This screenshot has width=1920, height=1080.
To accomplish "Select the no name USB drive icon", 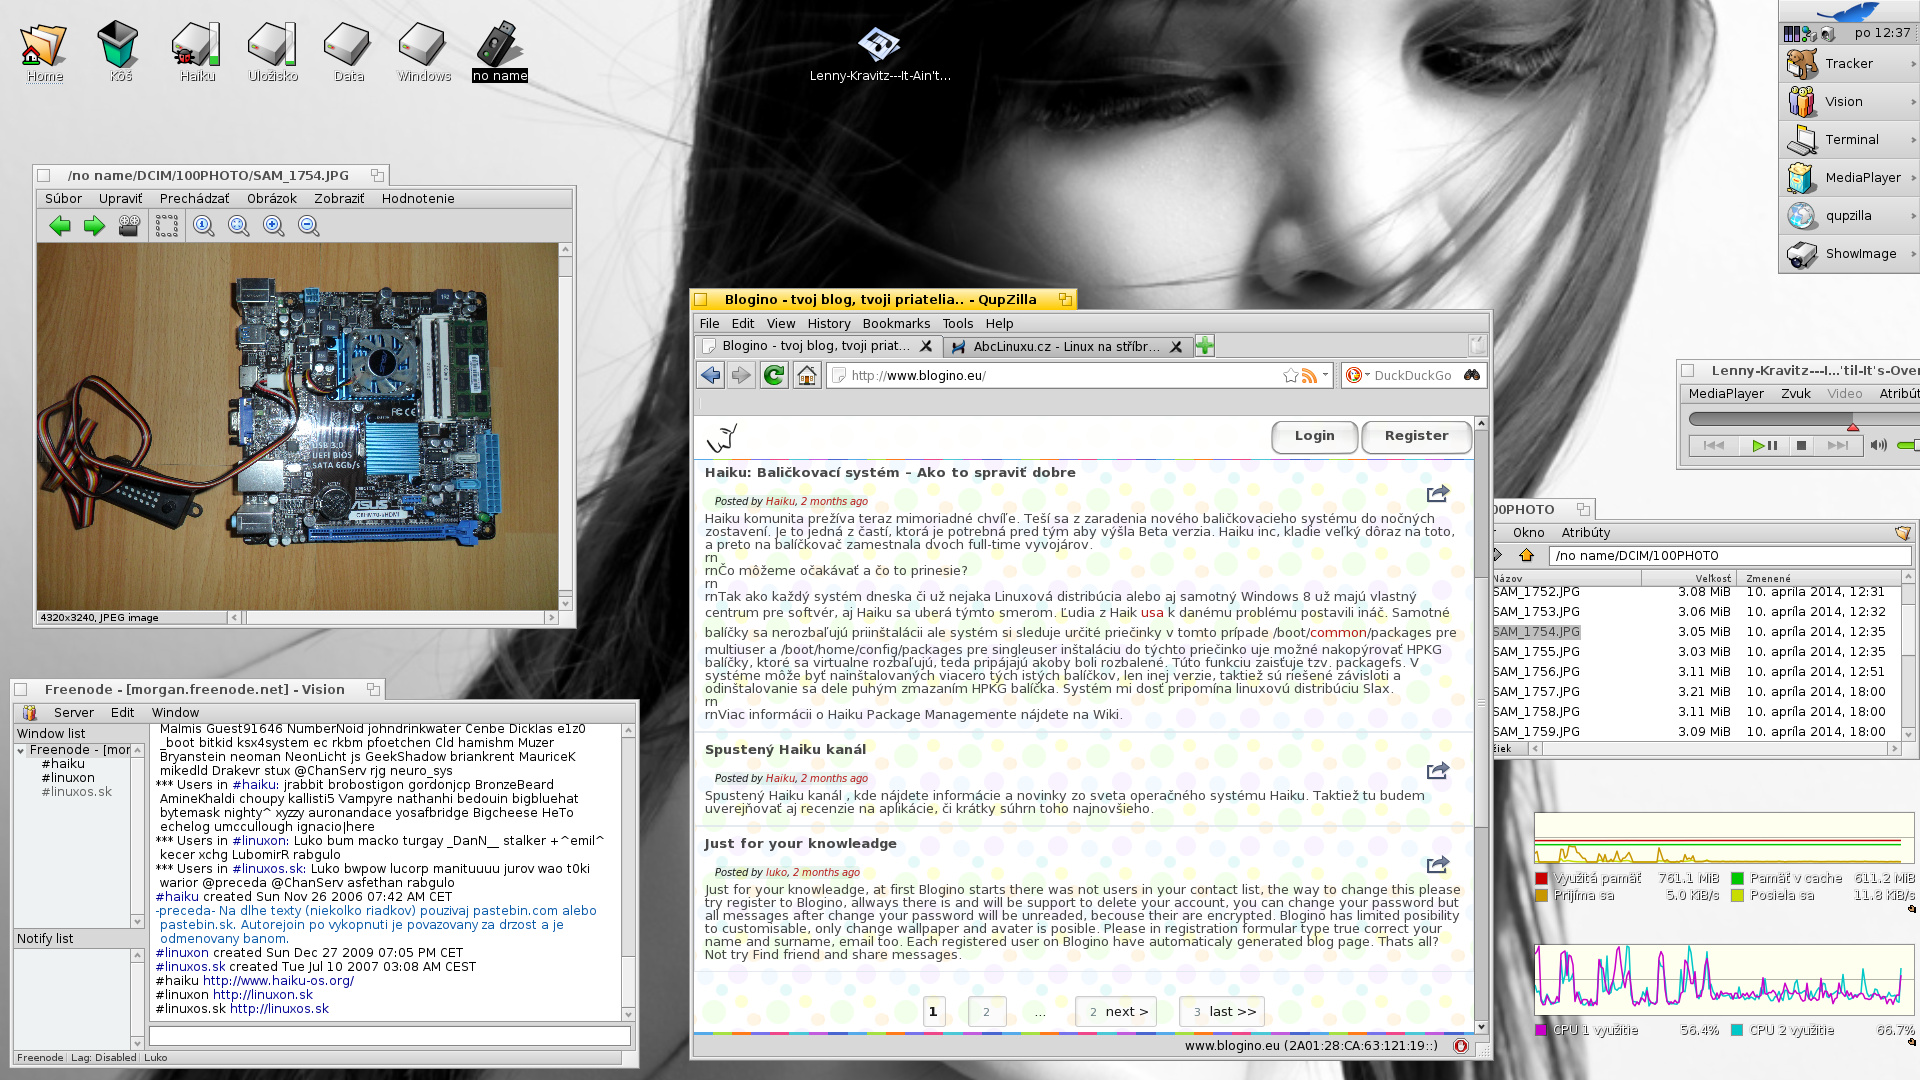I will 499,51.
